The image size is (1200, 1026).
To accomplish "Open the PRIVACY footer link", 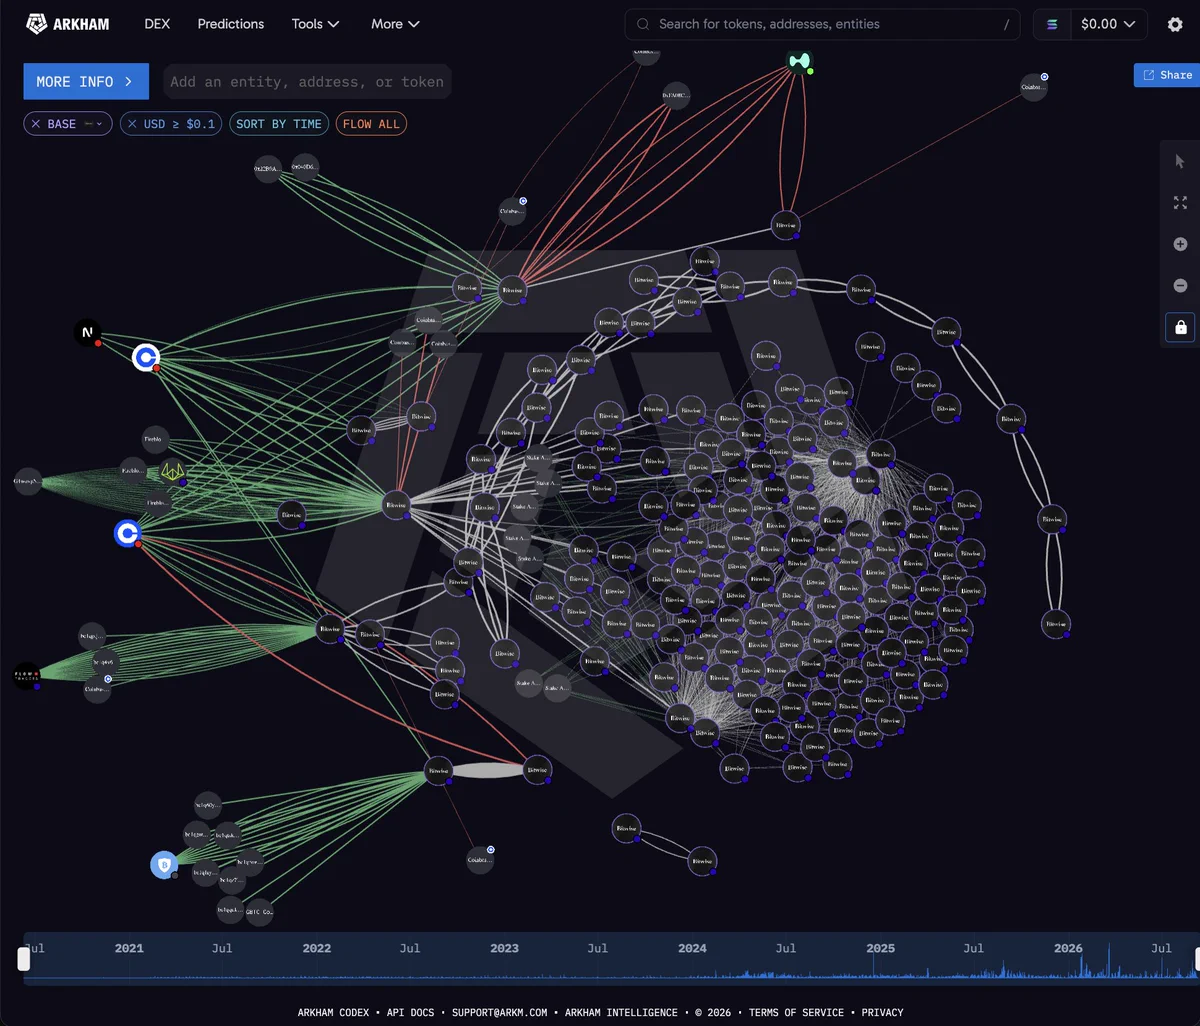I will pos(882,1013).
